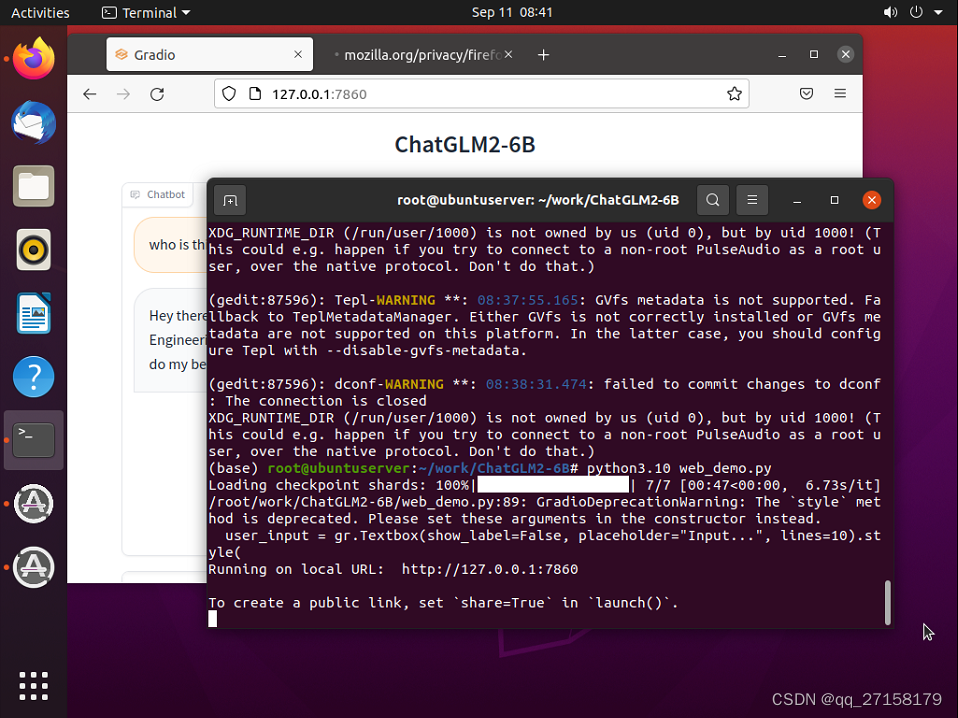Open Rhythmbox music player in dock
This screenshot has width=958, height=718.
34,250
